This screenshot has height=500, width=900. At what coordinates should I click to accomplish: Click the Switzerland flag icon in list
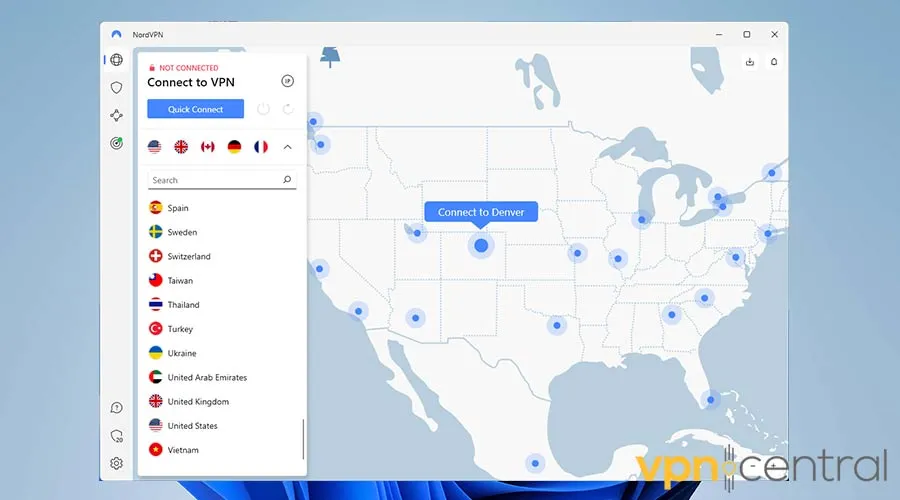[156, 256]
